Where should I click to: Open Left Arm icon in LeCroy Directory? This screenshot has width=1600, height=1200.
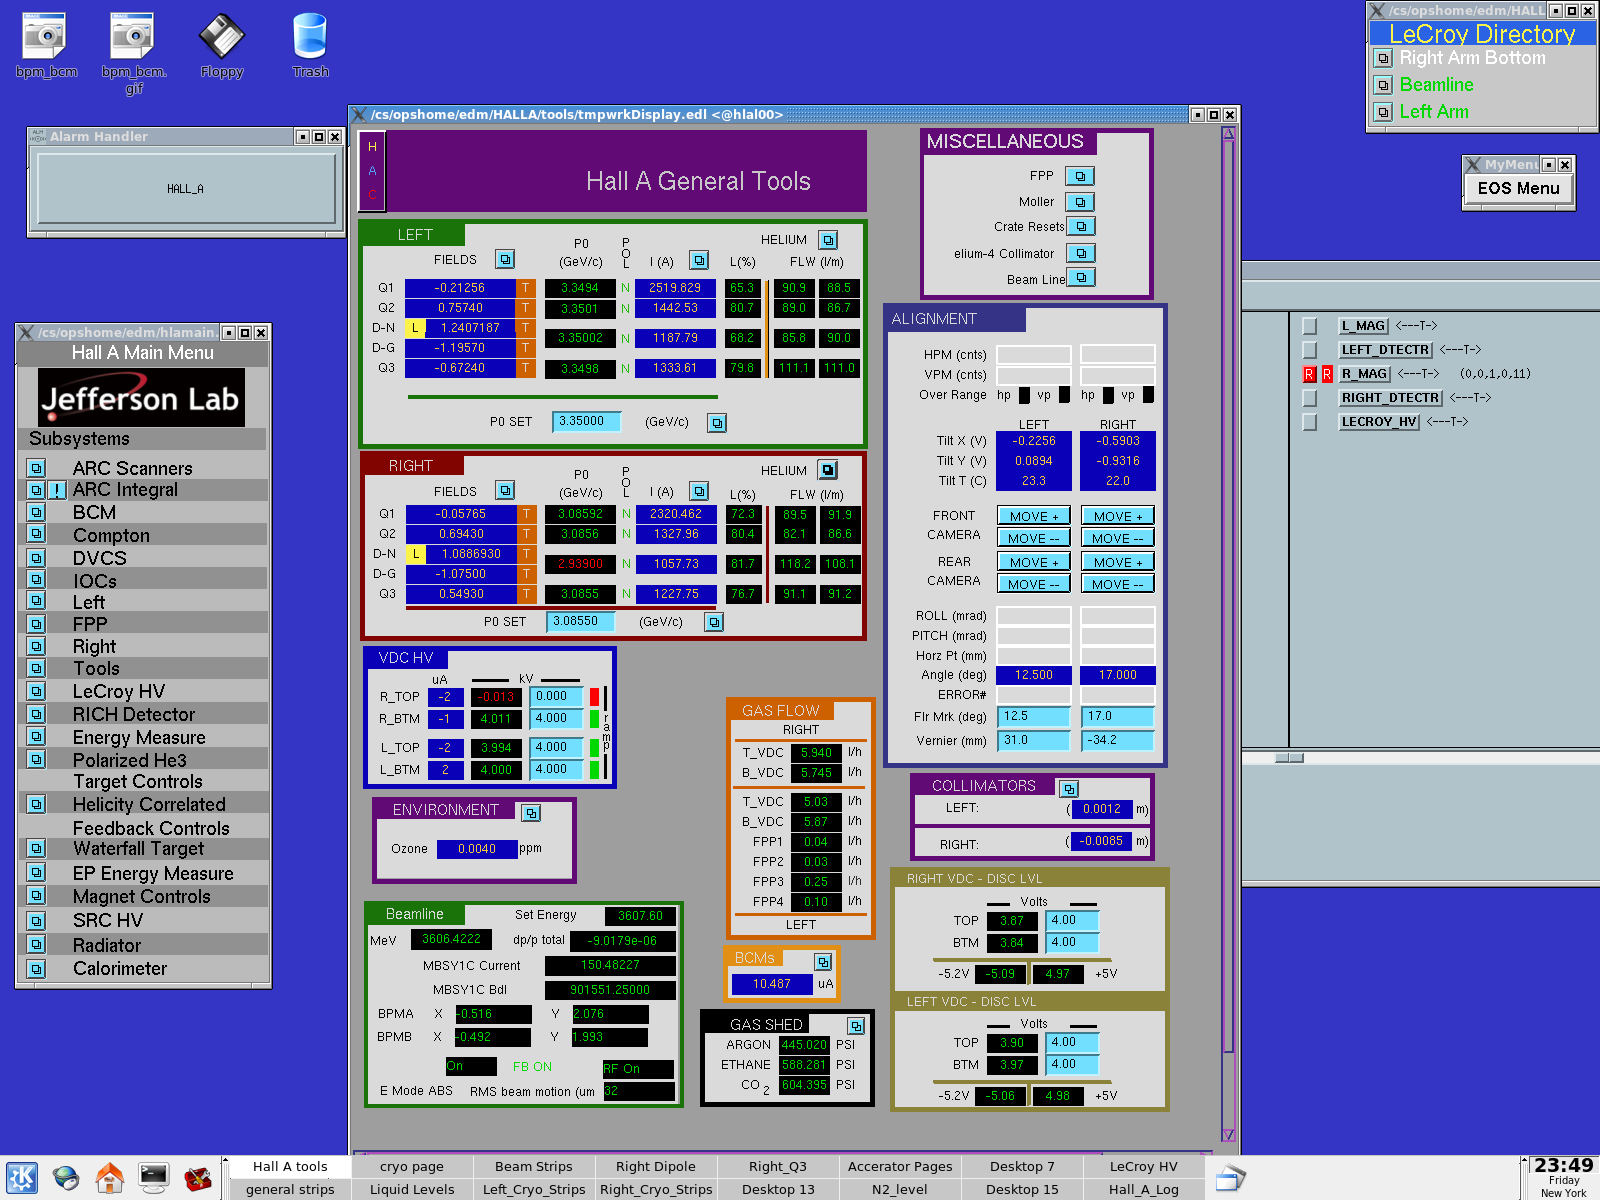click(1383, 112)
